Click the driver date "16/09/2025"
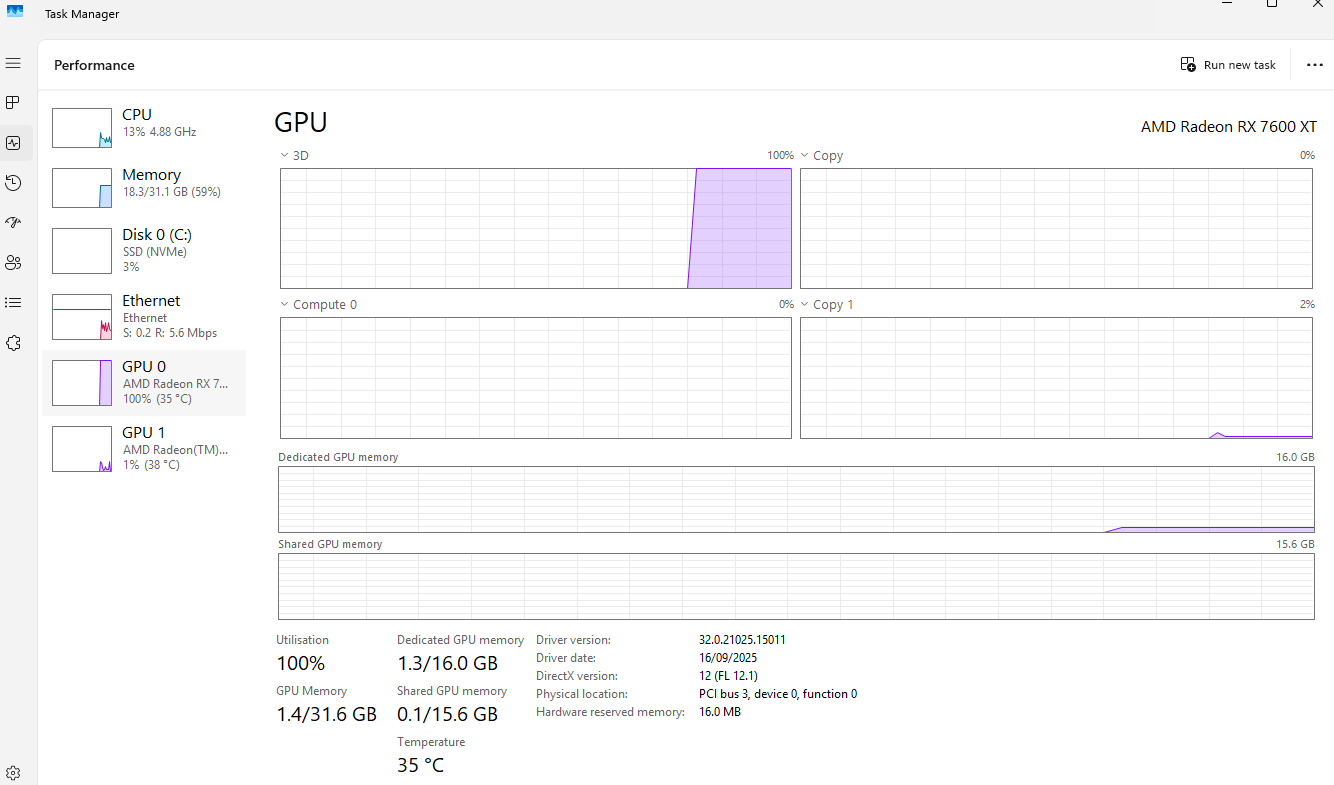 tap(728, 658)
